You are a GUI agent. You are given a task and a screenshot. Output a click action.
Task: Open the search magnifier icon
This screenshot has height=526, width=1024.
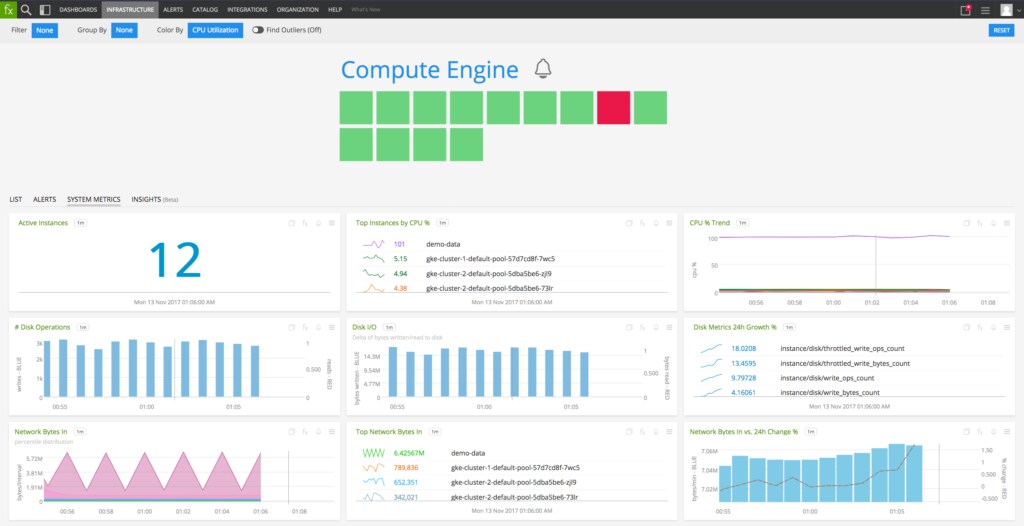click(x=26, y=10)
